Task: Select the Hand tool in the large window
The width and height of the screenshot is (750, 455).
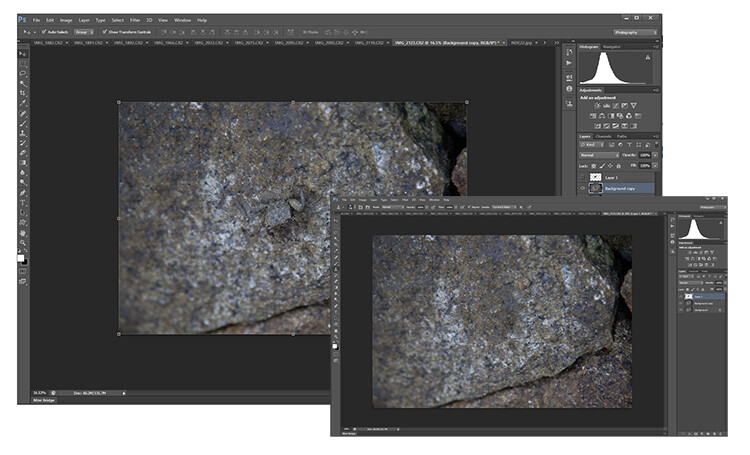Action: pos(22,233)
